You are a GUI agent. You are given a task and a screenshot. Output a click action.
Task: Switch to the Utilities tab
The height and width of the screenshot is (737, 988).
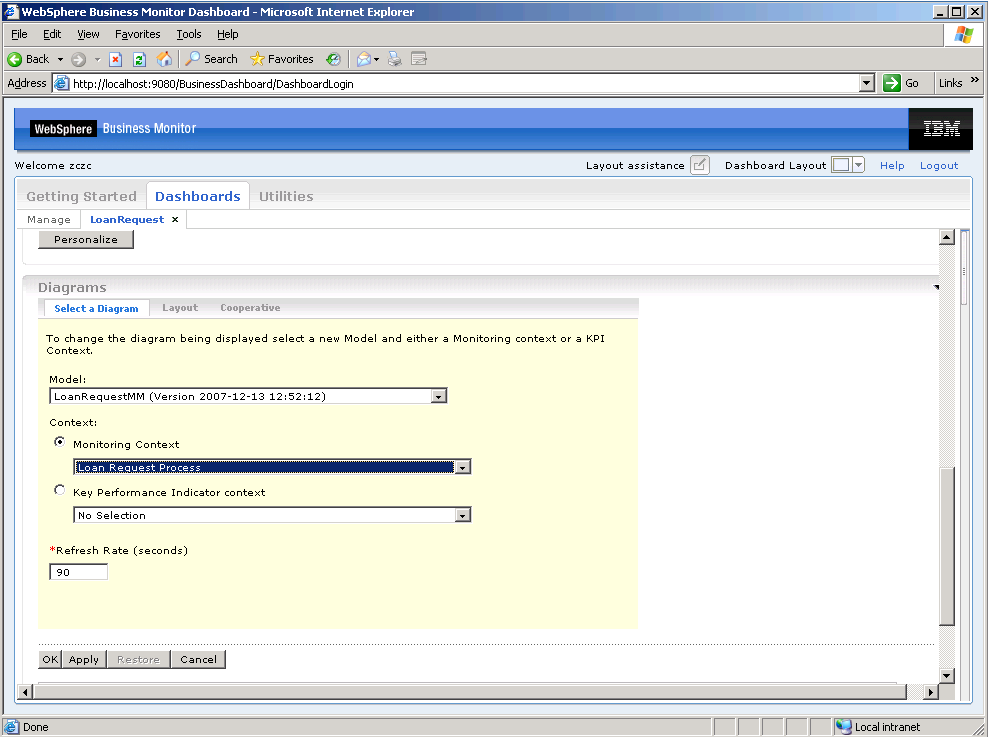(286, 196)
